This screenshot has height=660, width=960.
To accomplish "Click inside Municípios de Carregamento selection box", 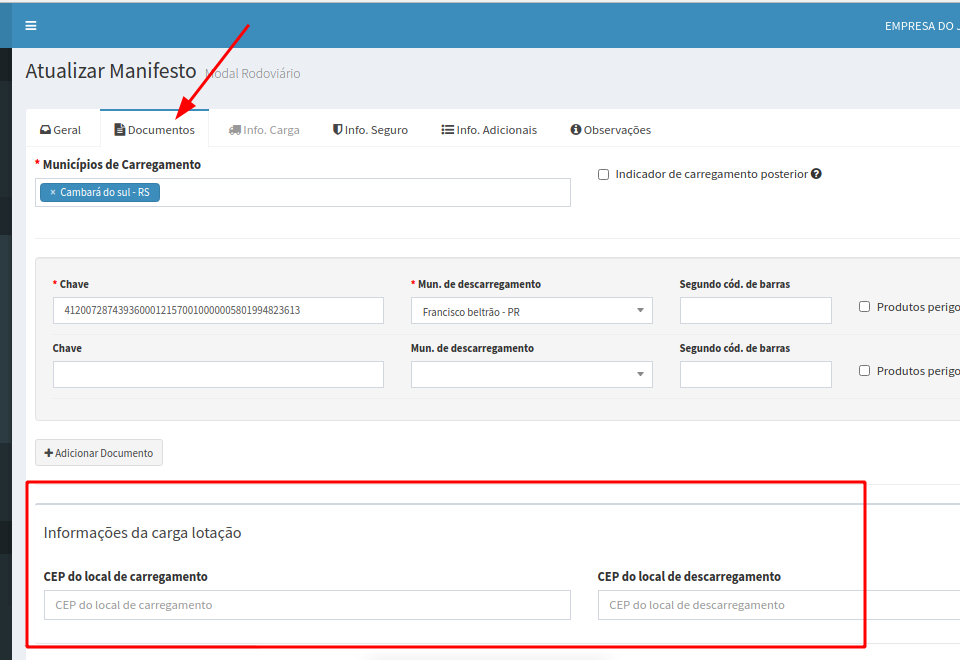I will pos(360,192).
